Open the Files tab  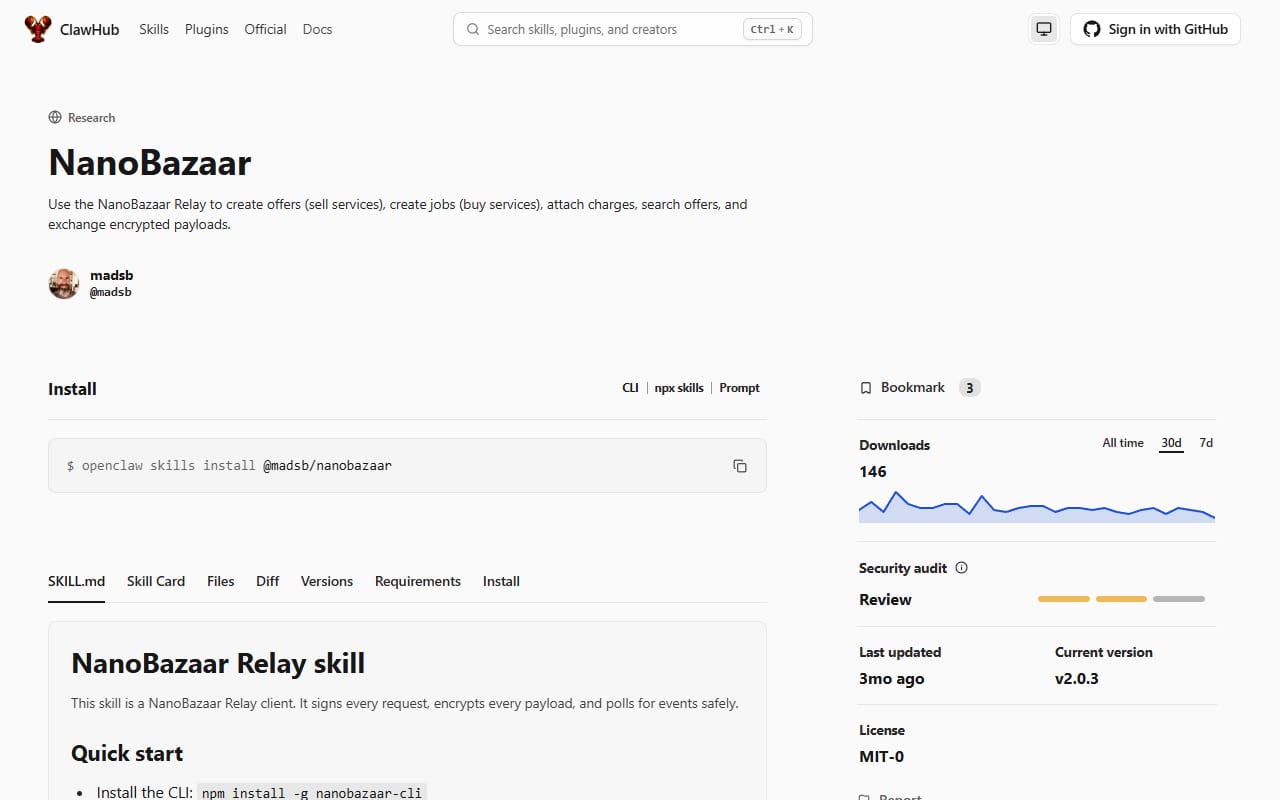tap(221, 581)
